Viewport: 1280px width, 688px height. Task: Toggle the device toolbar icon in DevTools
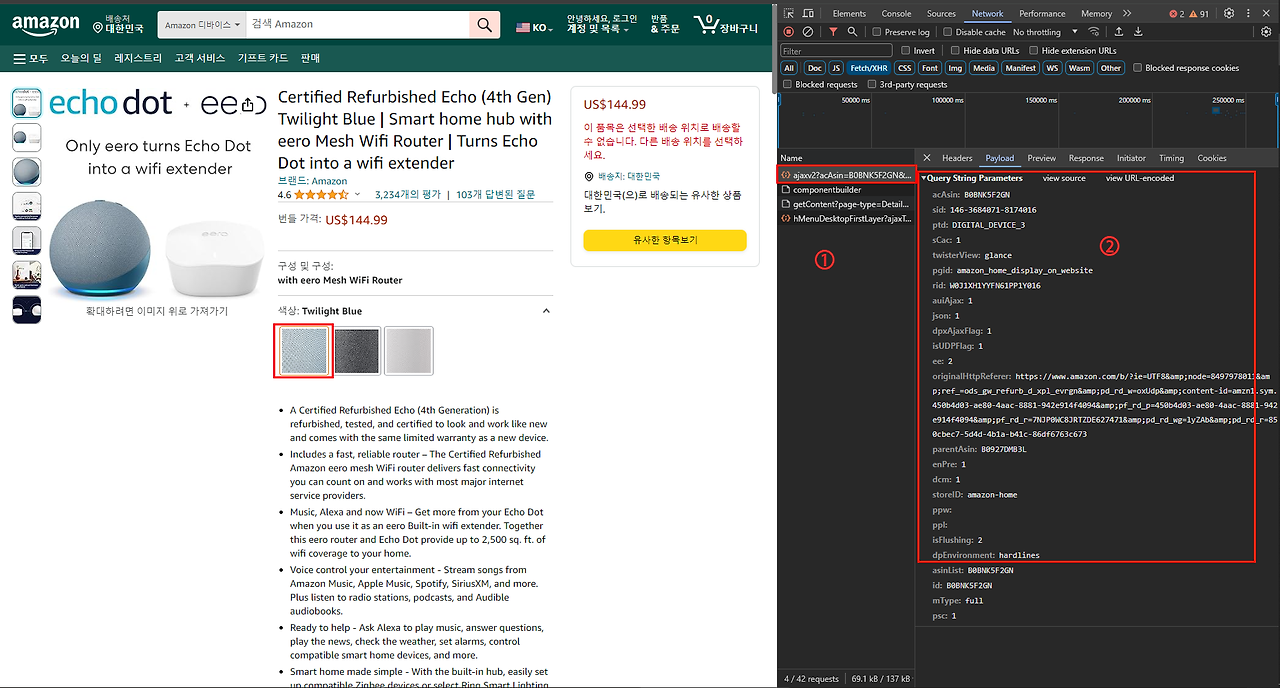(x=809, y=13)
